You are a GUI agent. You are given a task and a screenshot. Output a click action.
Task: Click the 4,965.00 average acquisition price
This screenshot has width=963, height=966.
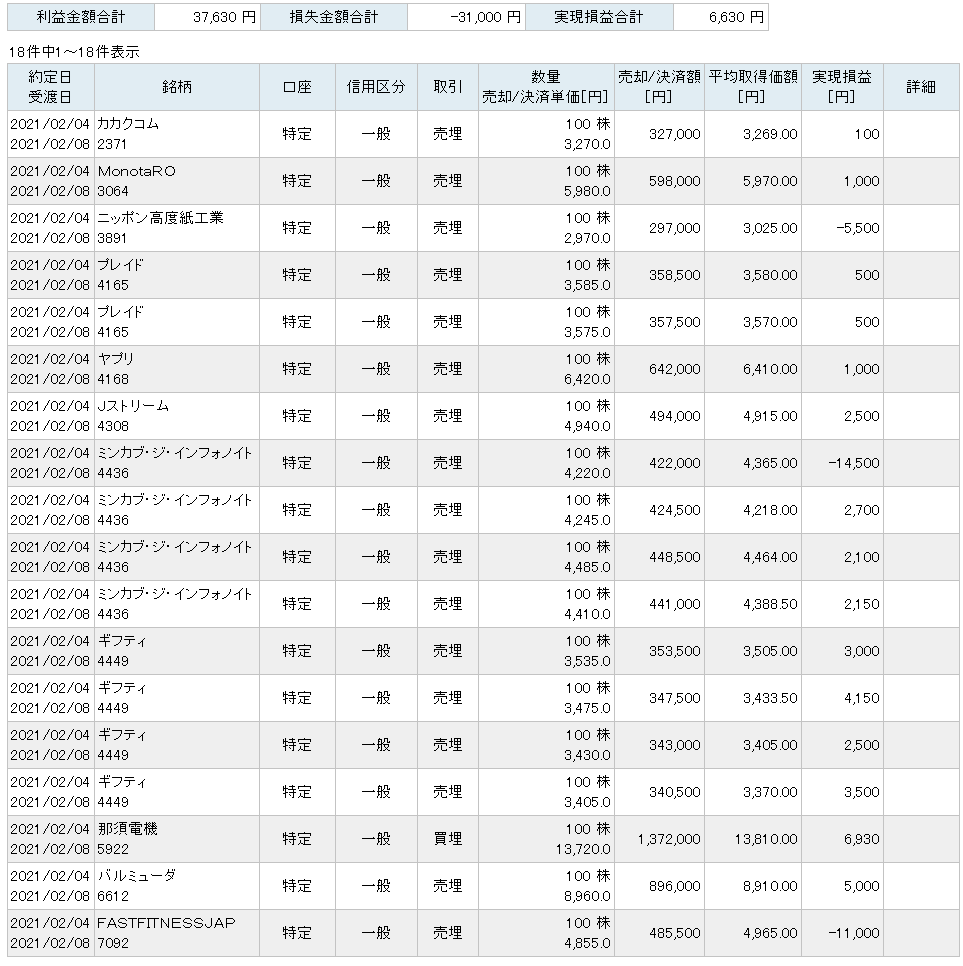pyautogui.click(x=770, y=933)
